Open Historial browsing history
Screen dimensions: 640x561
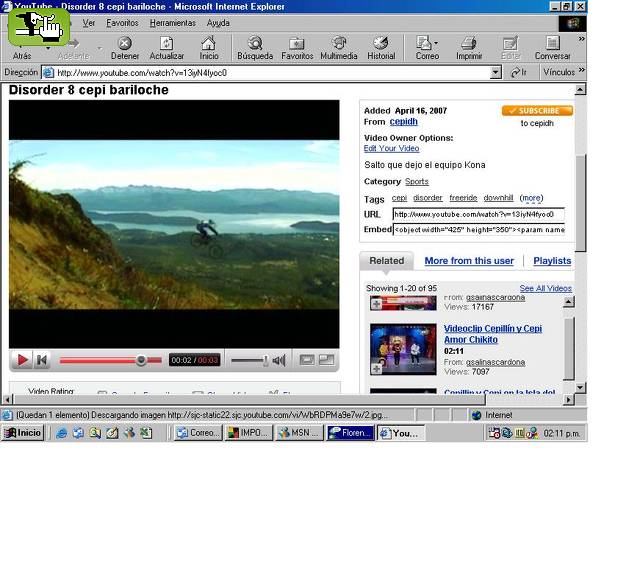pos(381,48)
